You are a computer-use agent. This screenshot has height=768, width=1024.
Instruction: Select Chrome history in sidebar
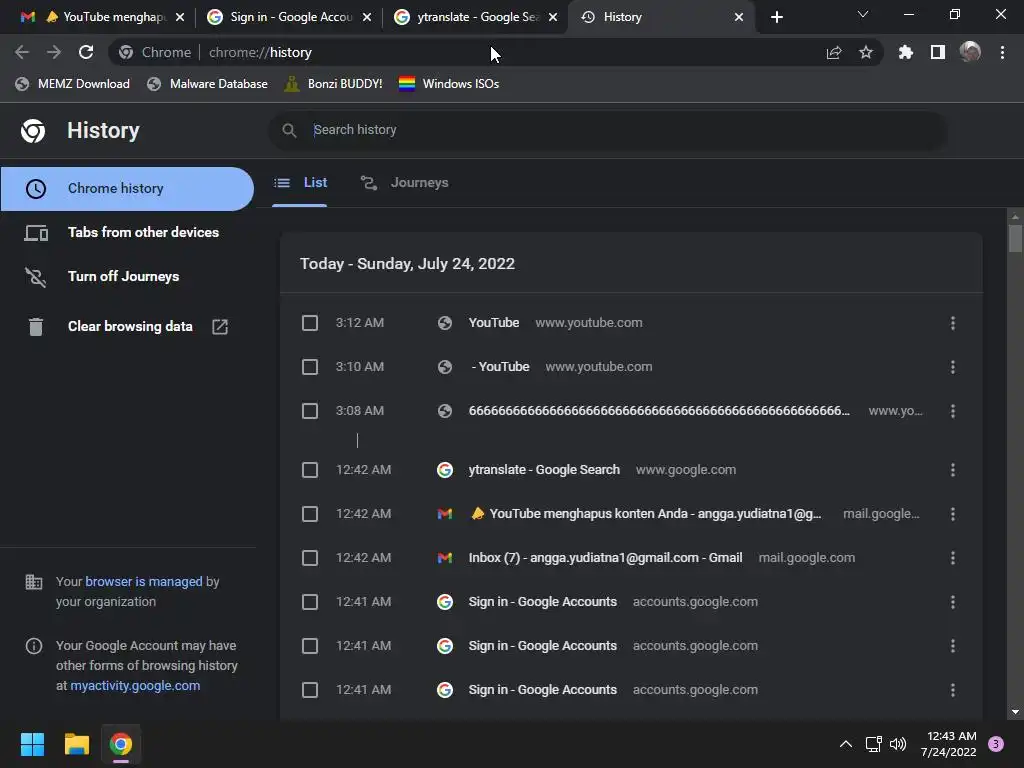coord(127,189)
